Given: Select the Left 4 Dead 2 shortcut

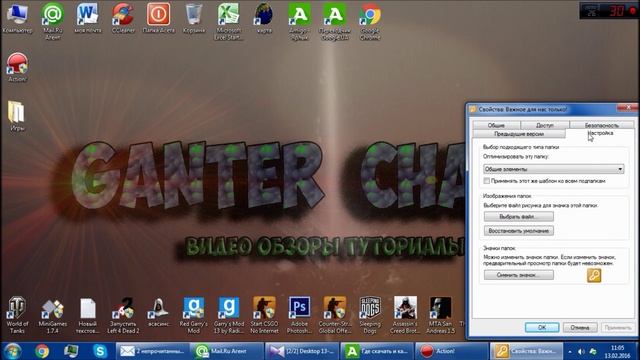Looking at the screenshot, I should click(x=123, y=315).
